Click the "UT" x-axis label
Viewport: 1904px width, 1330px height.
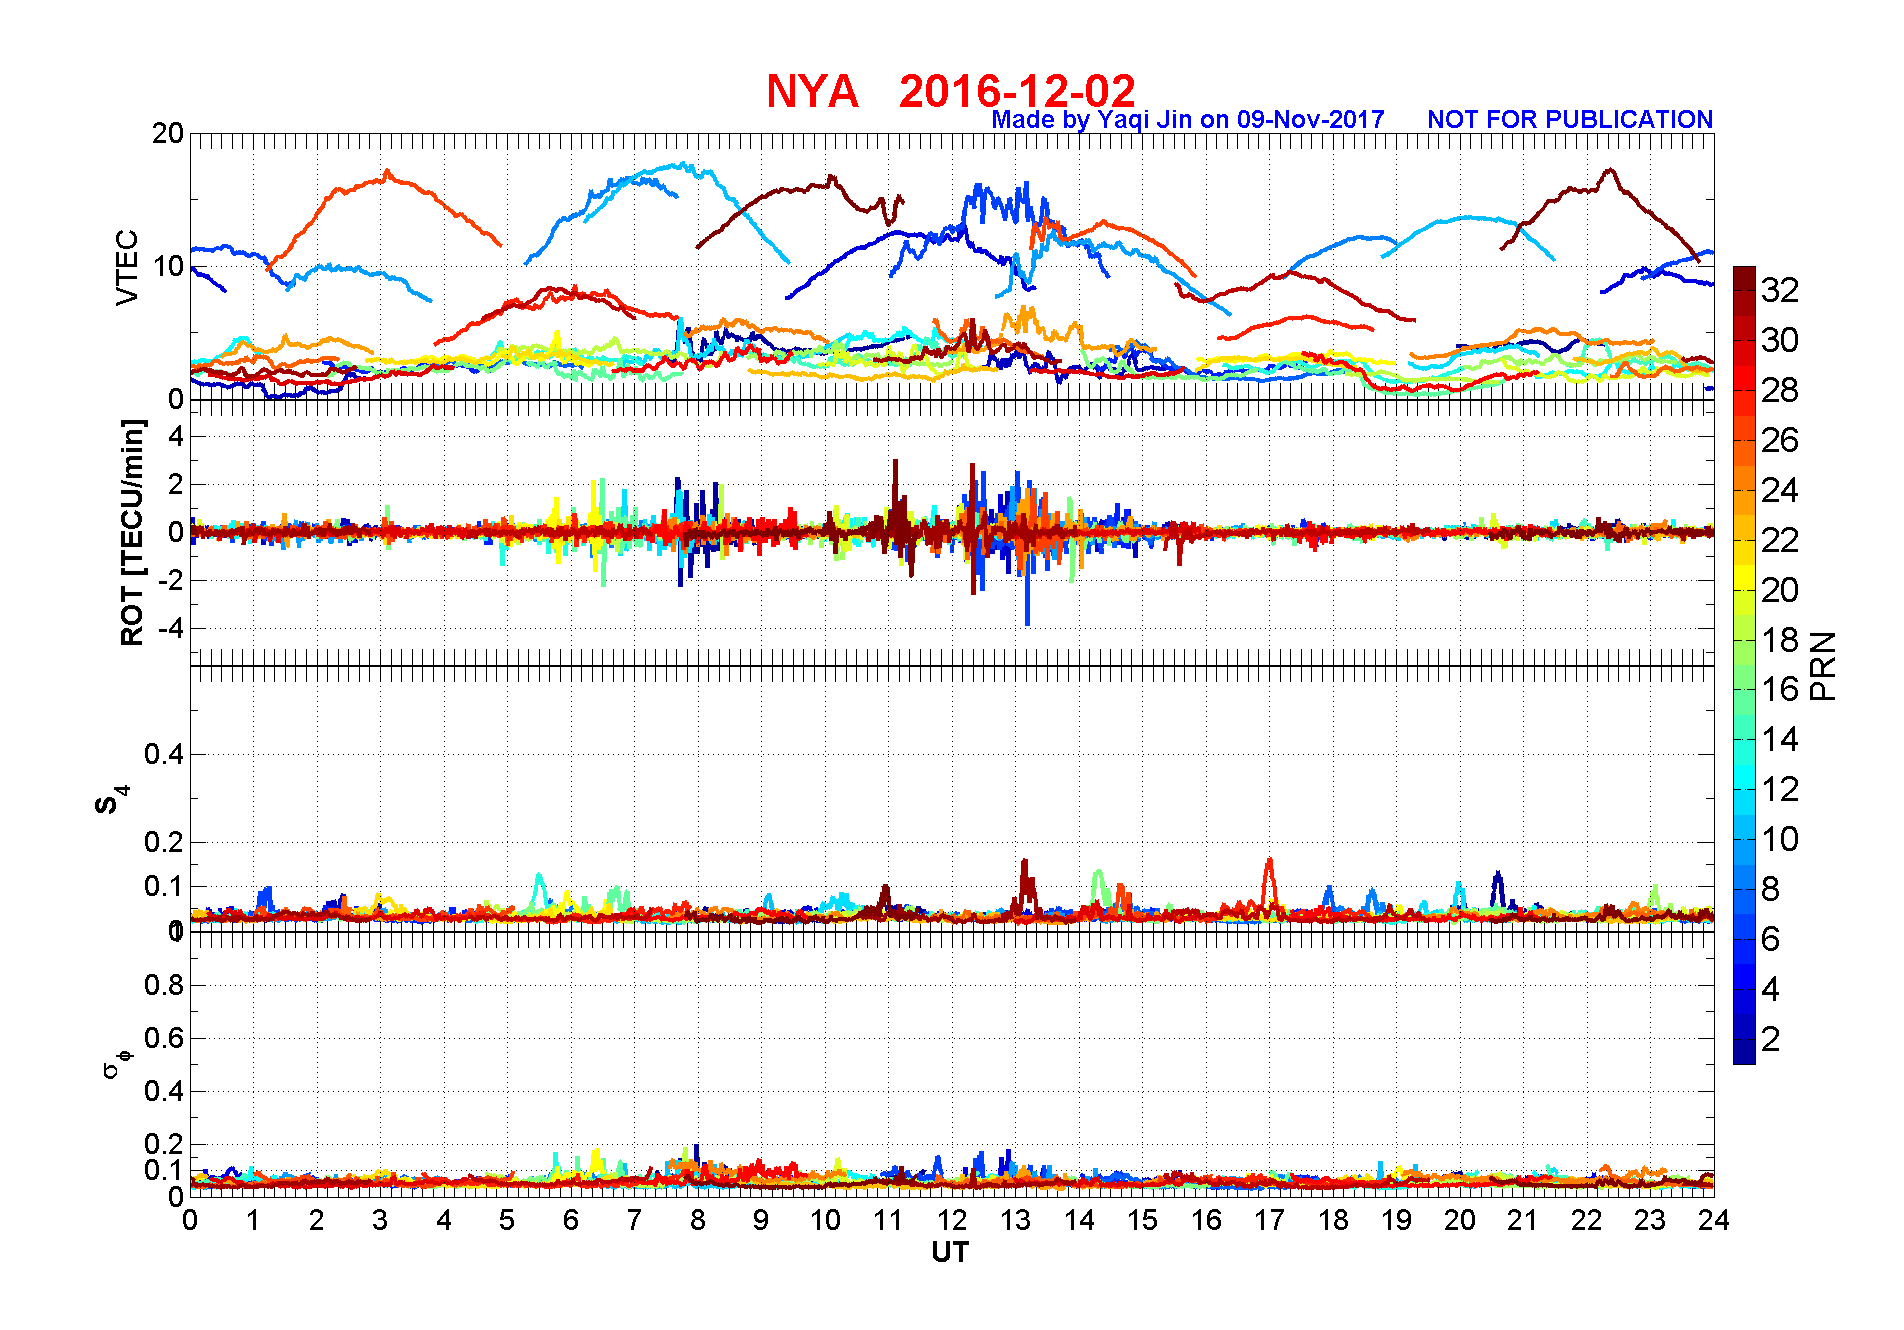[x=950, y=1252]
